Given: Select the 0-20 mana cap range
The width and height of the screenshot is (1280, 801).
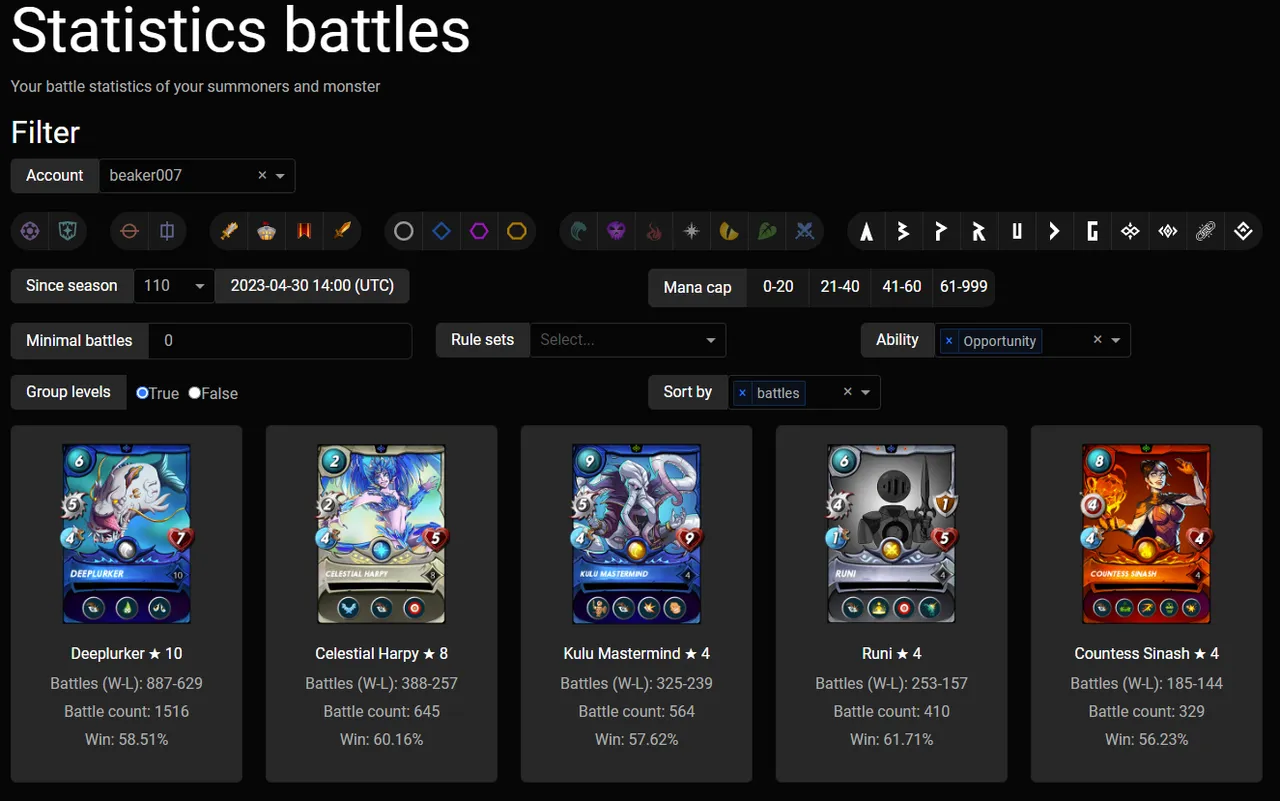Looking at the screenshot, I should [x=778, y=287].
